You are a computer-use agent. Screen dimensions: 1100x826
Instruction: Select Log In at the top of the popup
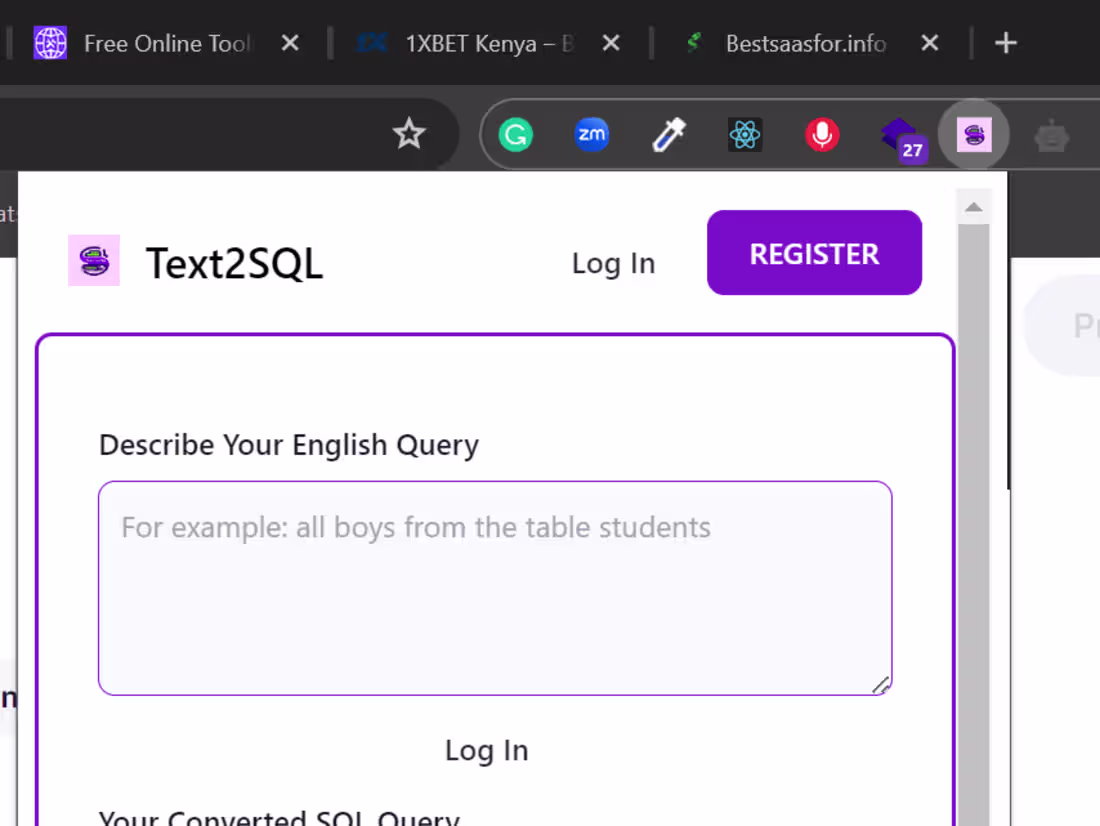[613, 263]
